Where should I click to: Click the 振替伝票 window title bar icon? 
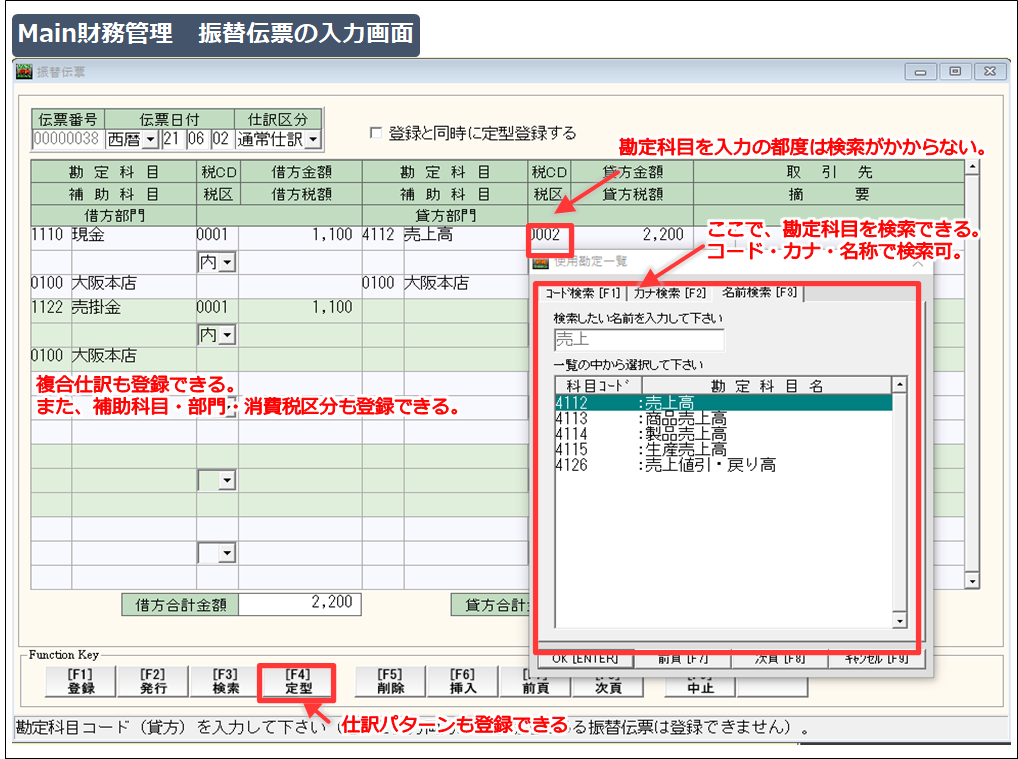click(22, 70)
